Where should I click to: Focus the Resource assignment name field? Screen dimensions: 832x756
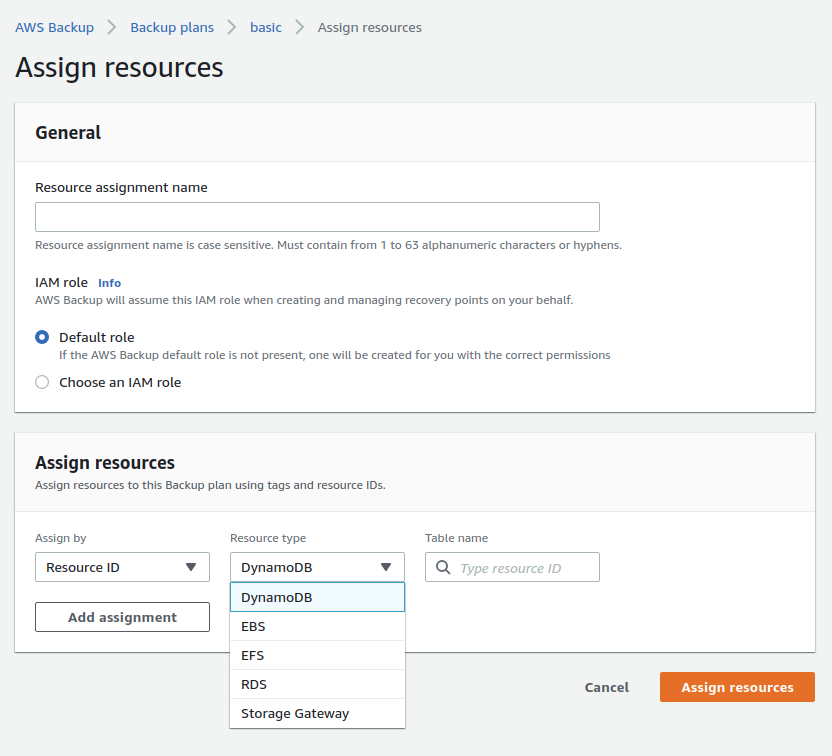[x=317, y=217]
